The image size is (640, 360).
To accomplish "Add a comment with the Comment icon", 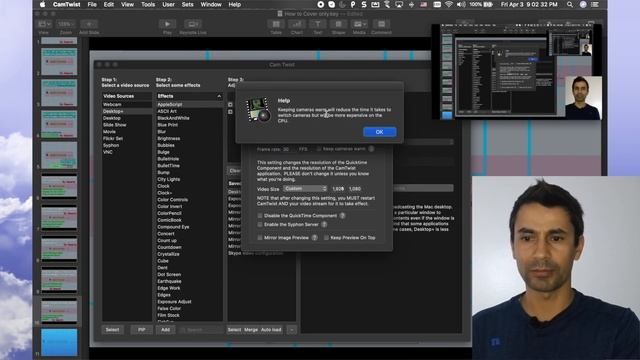I will coord(382,24).
